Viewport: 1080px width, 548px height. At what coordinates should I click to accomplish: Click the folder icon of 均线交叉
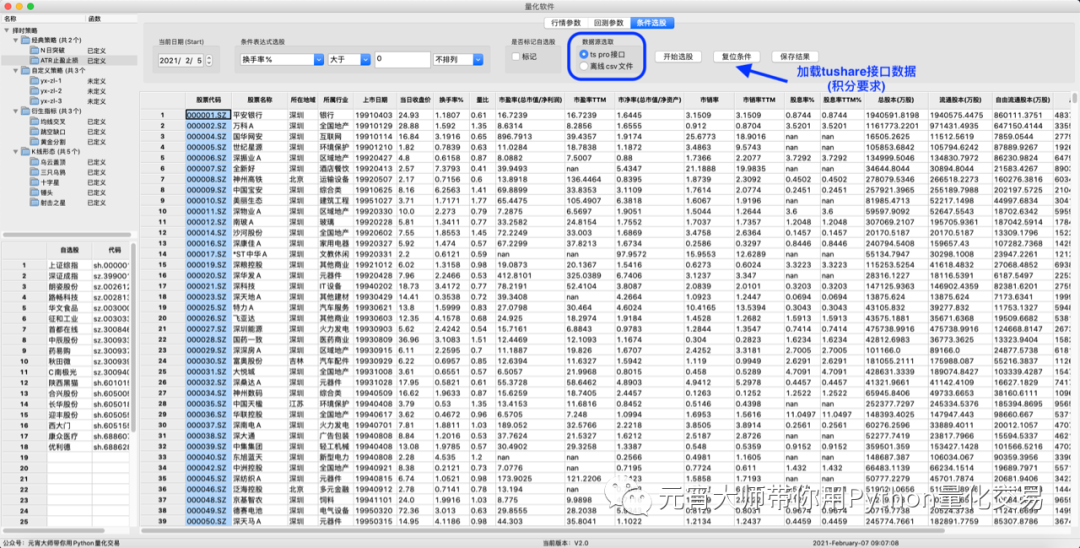[x=34, y=121]
